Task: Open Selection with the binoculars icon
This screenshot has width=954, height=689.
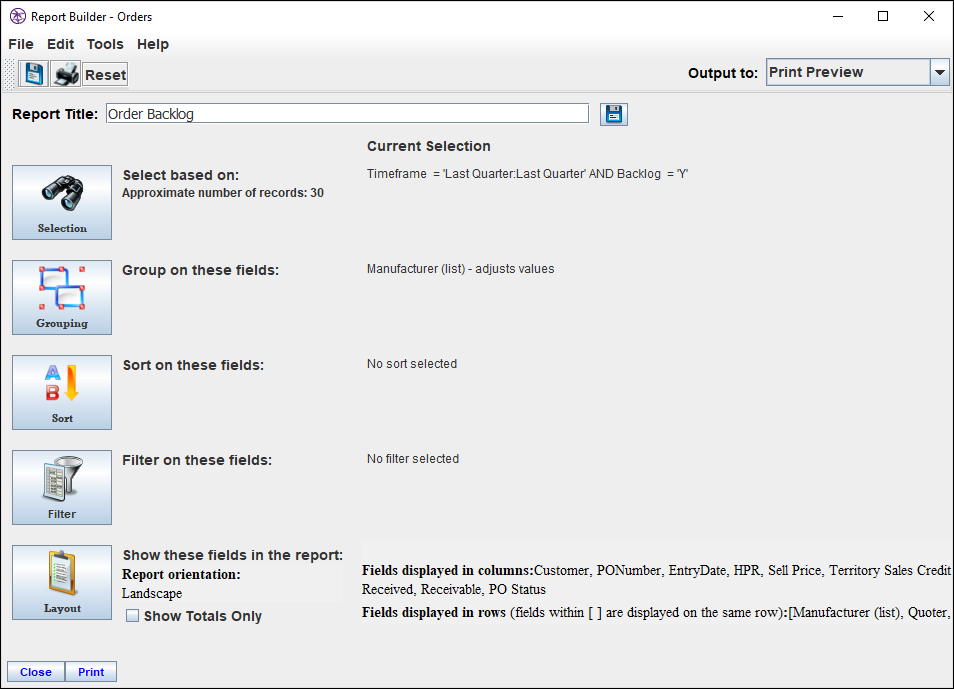Action: tap(62, 202)
